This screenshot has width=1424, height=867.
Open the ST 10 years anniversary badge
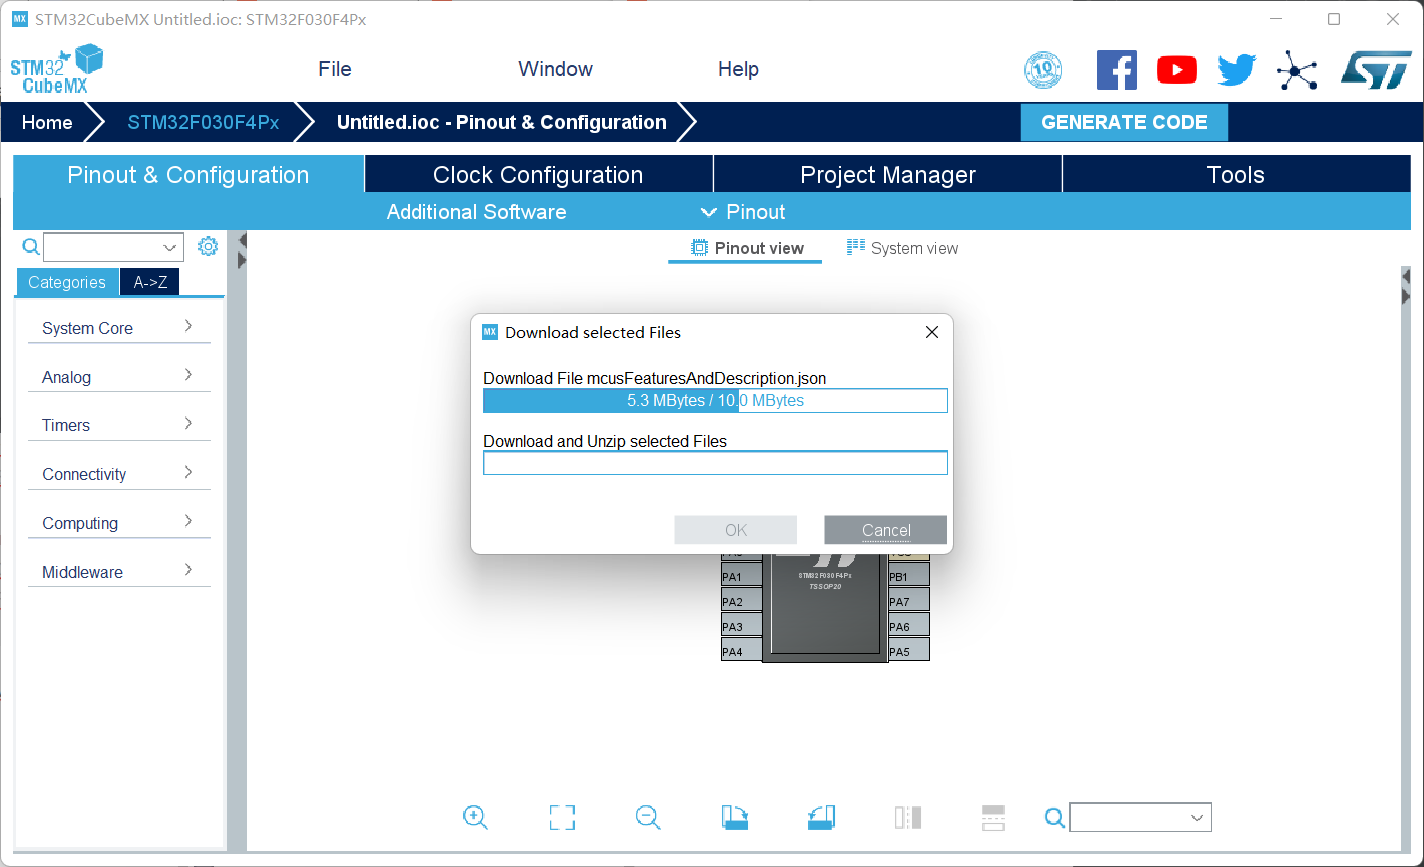pos(1043,70)
